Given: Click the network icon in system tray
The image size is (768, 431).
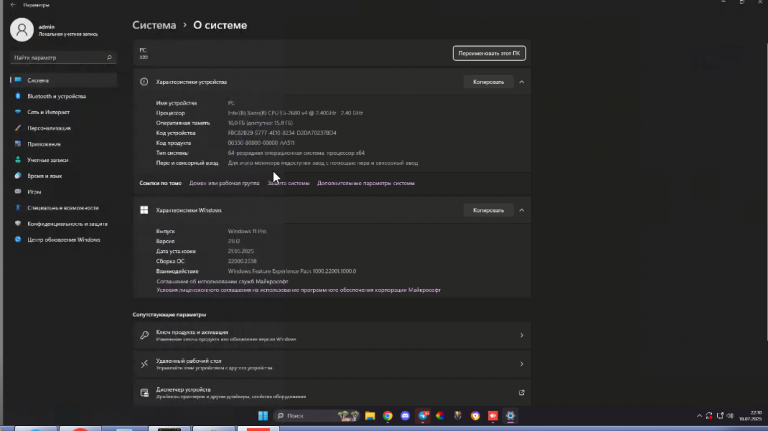Looking at the screenshot, I should pos(720,416).
